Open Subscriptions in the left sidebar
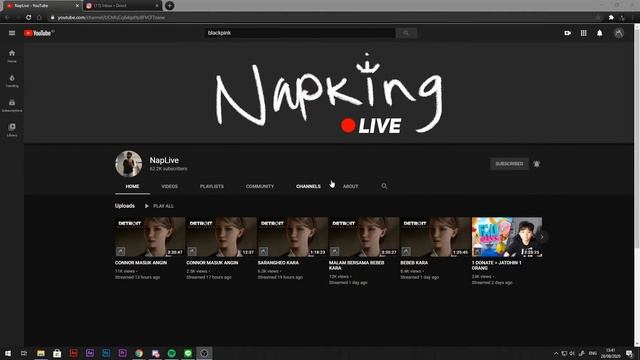Viewport: 640px width, 360px height. coord(12,105)
